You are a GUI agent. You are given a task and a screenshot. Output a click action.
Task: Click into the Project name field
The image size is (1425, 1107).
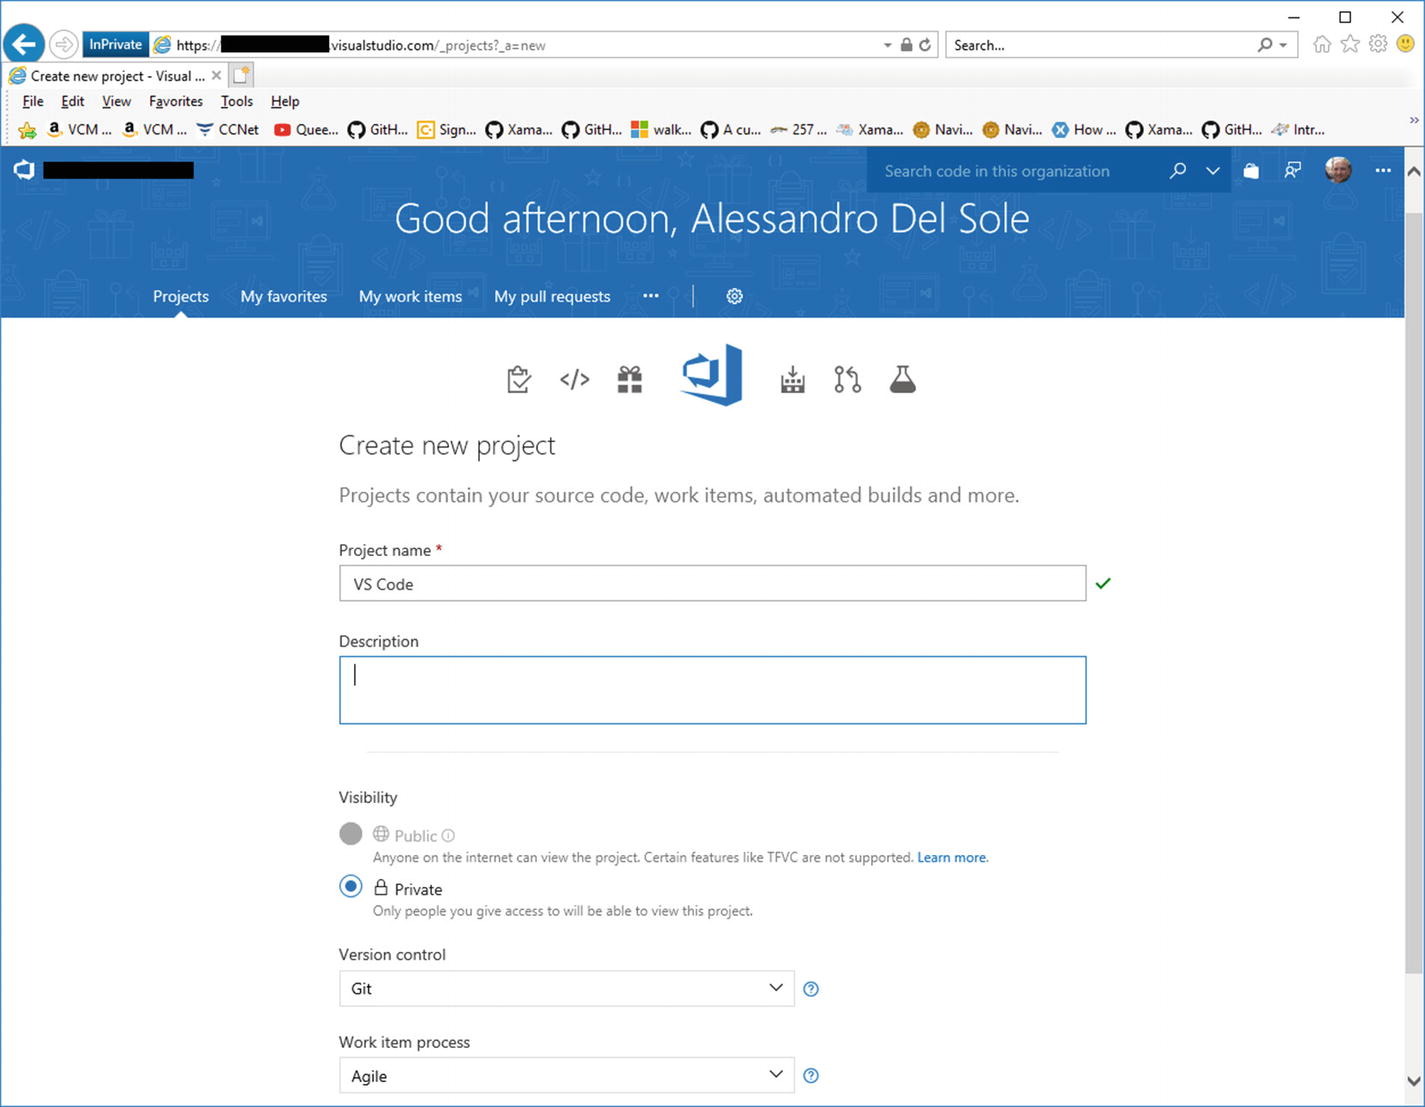712,584
